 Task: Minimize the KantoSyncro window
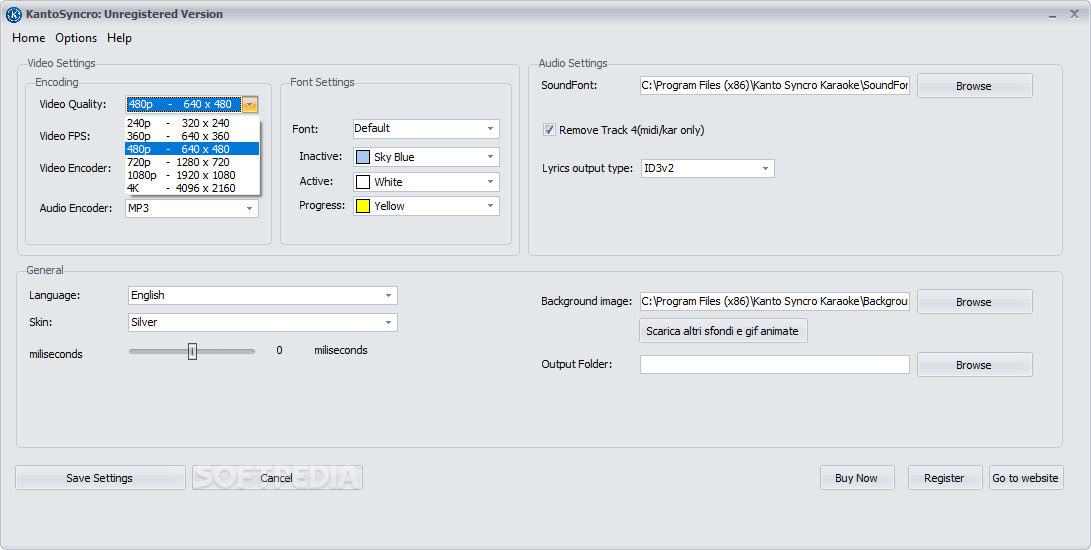coord(1053,15)
